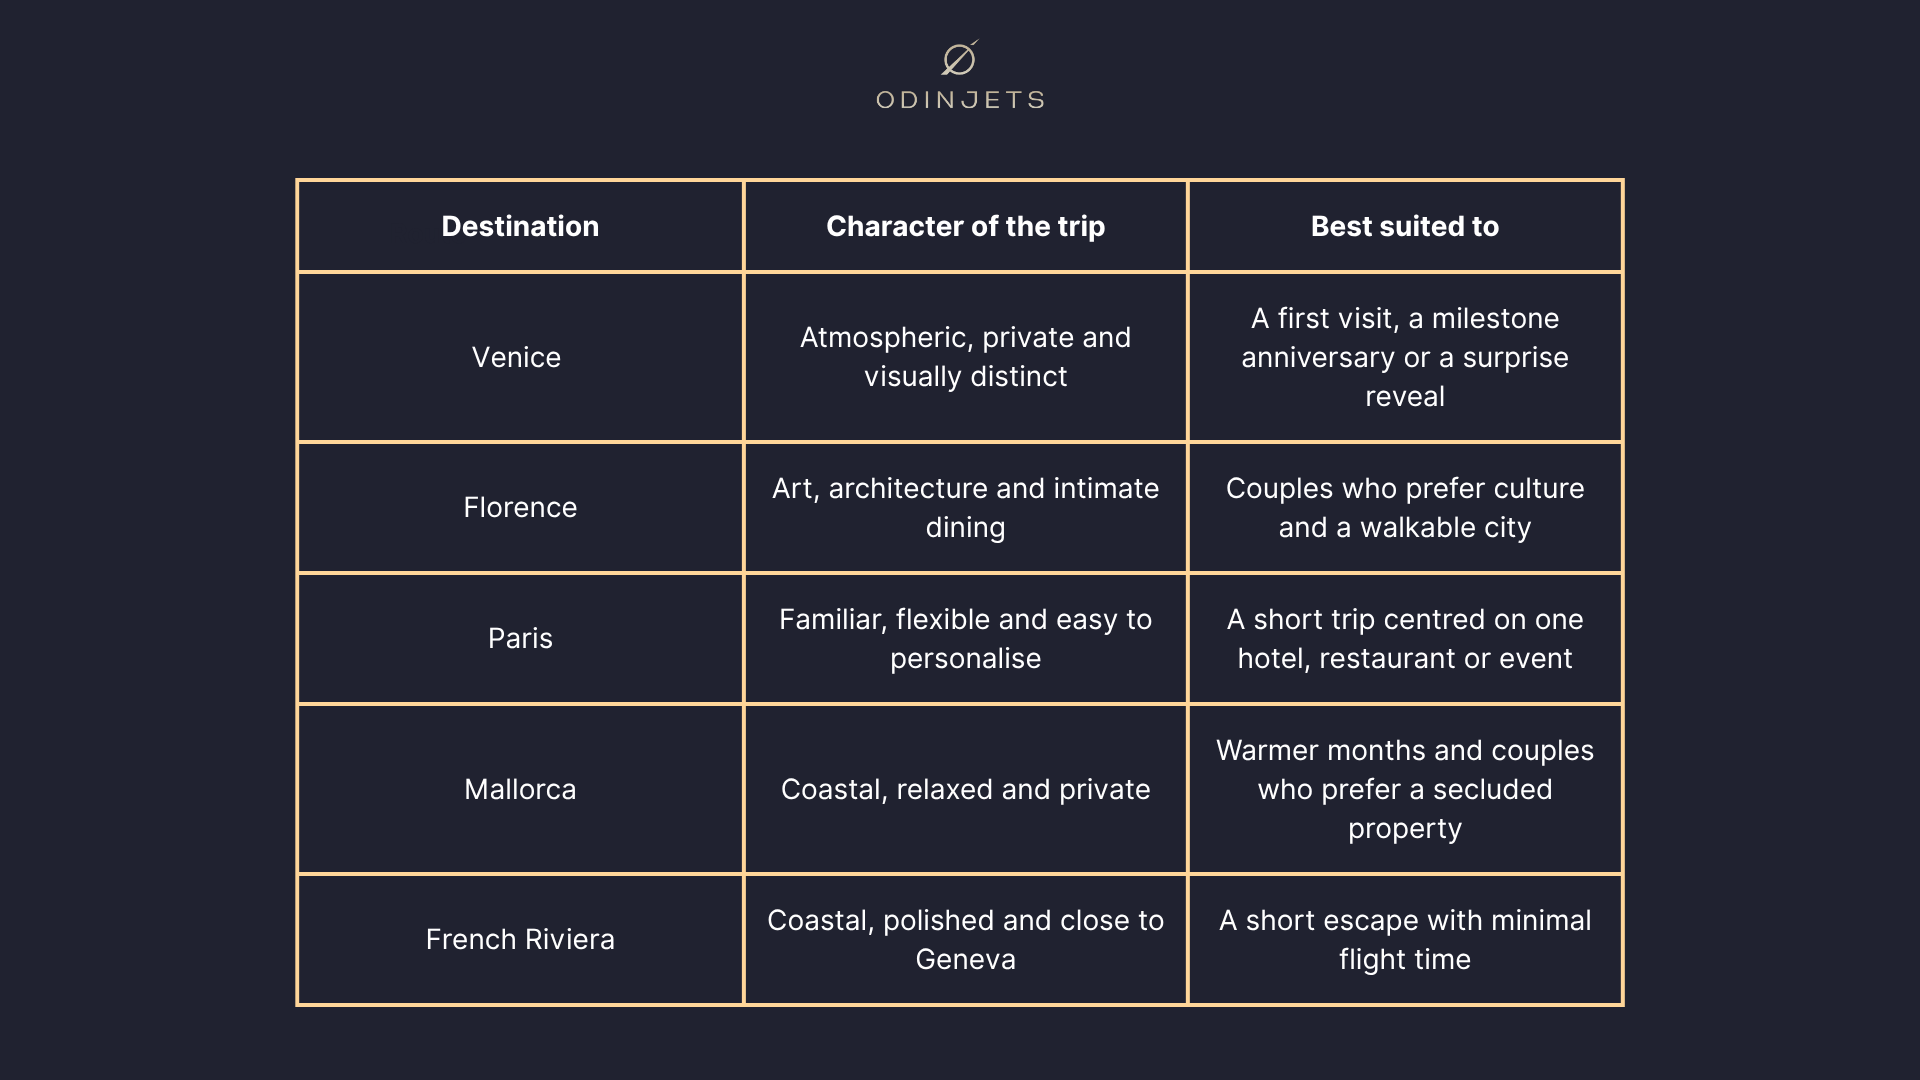
Task: Click the short trip centred on one hotel cell
Action: coord(1405,638)
